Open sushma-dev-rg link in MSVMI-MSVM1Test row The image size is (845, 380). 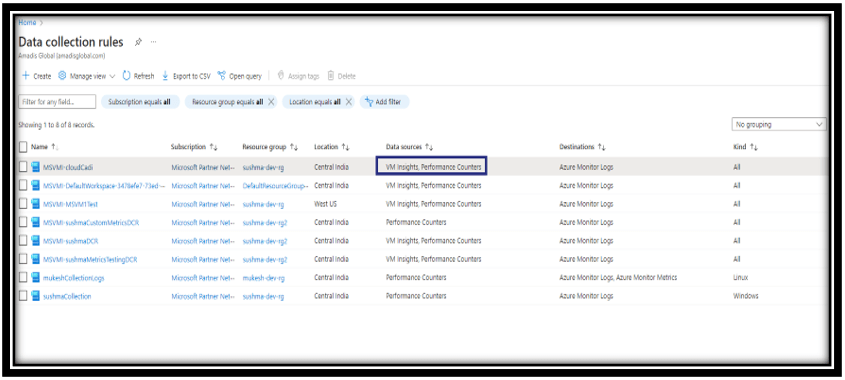pyautogui.click(x=263, y=204)
